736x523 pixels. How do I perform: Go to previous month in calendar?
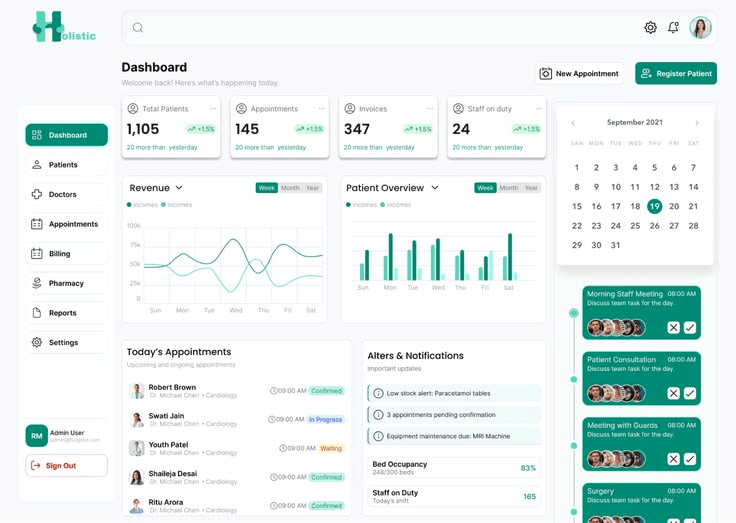(573, 123)
